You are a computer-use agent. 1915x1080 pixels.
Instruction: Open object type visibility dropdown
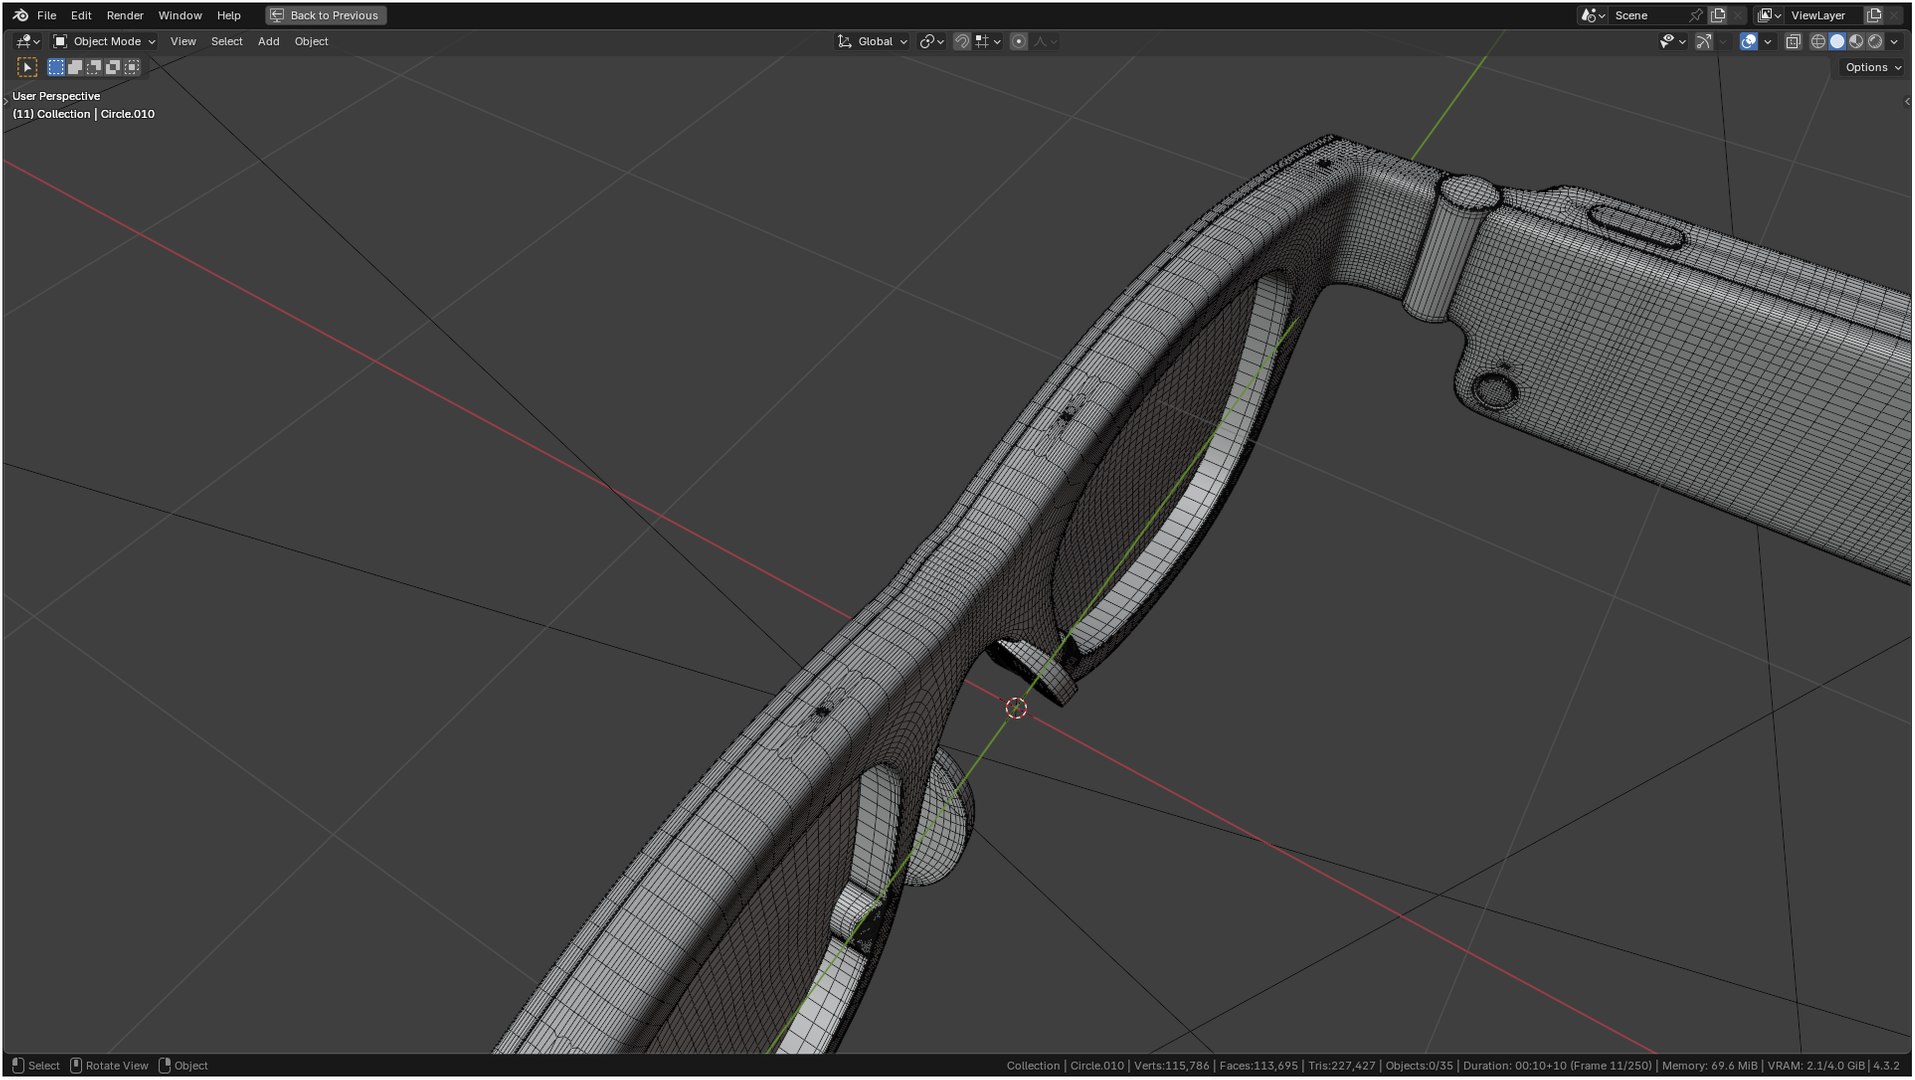click(x=1673, y=41)
